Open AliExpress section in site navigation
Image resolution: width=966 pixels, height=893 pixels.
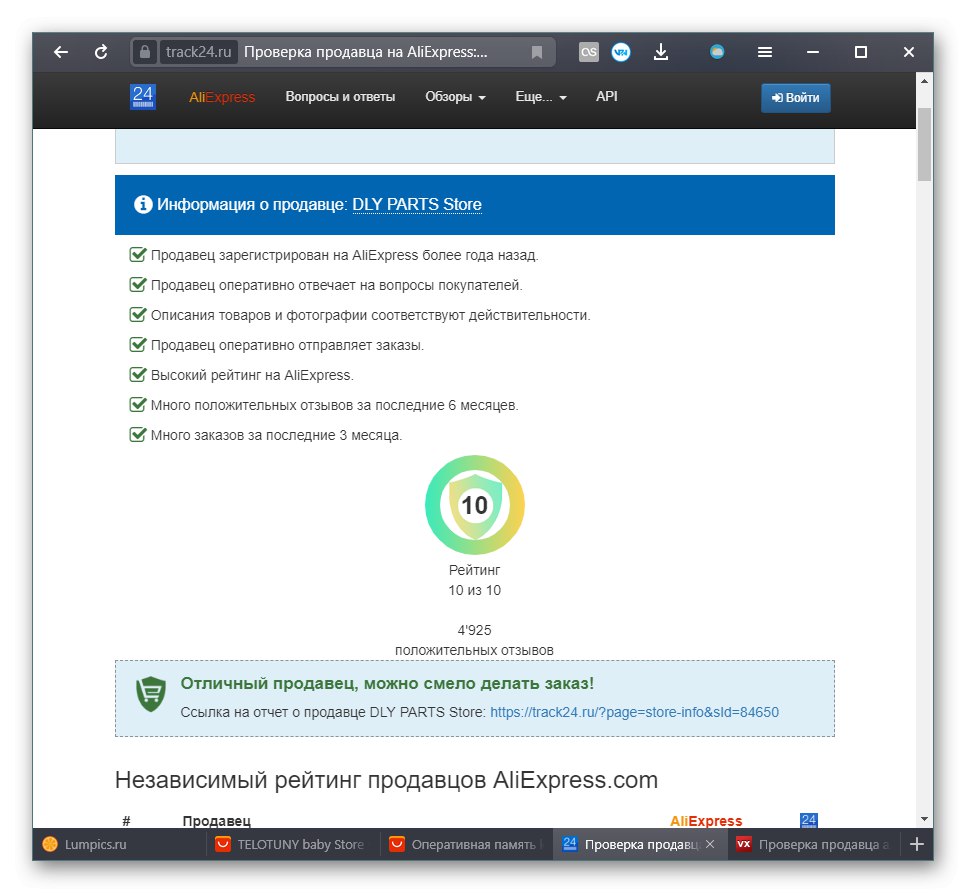click(222, 97)
